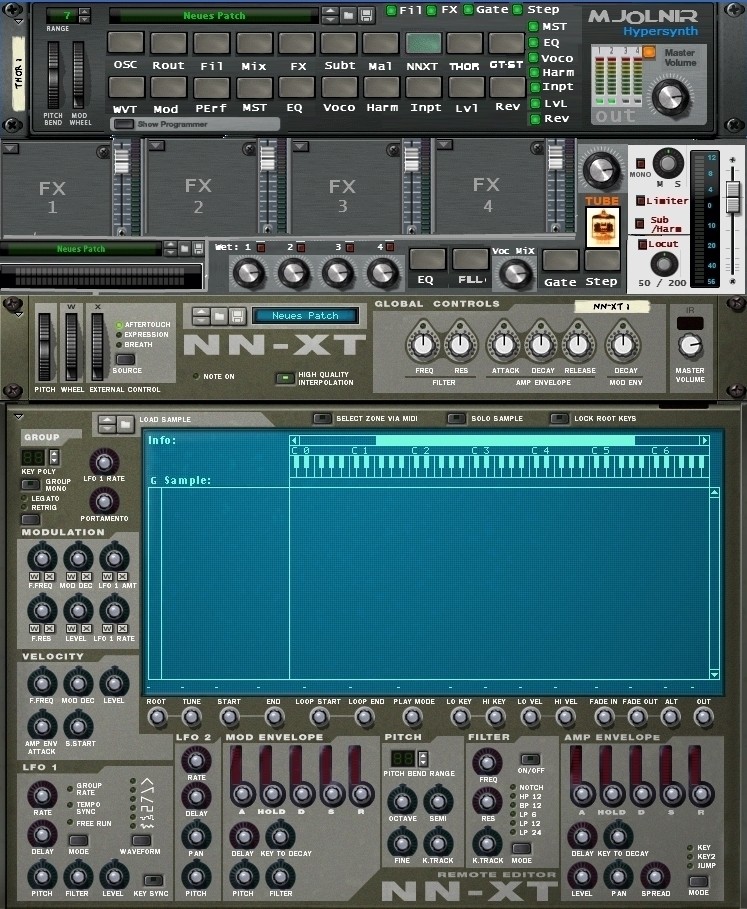Screen dimensions: 747x909
Task: Click the Rout pad button
Action: point(169,42)
